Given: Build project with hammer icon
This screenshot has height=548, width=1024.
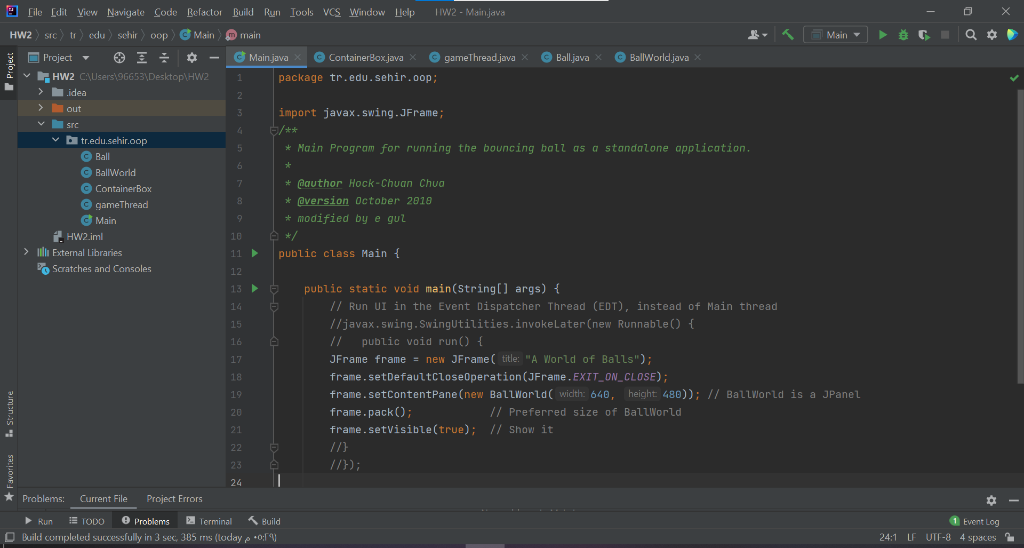Looking at the screenshot, I should tap(788, 35).
